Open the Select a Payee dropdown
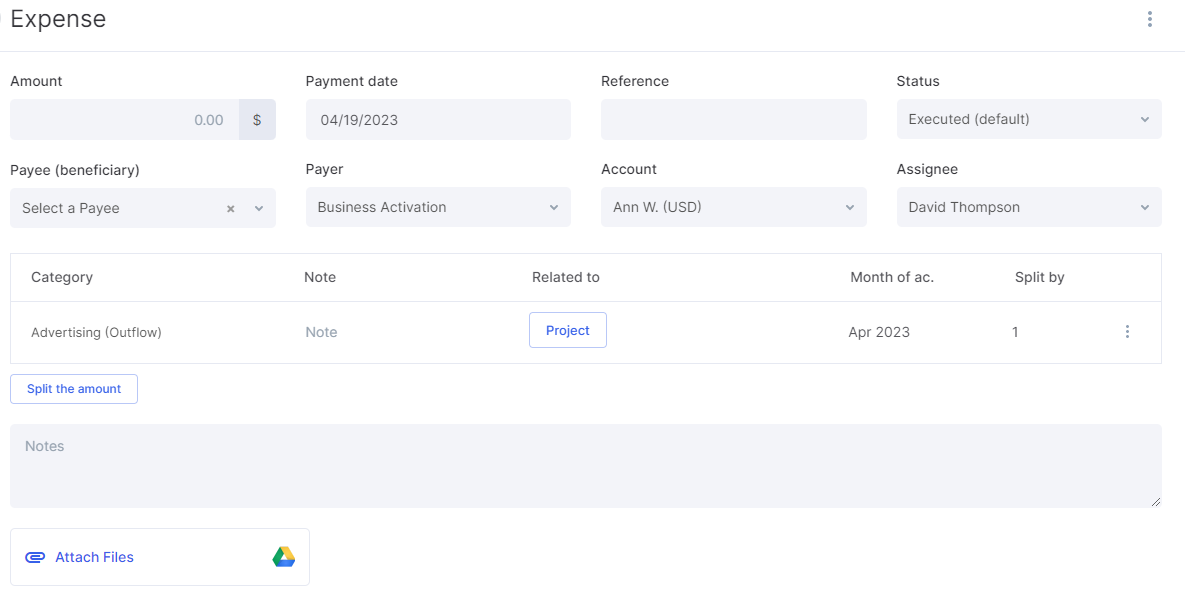 (x=120, y=208)
